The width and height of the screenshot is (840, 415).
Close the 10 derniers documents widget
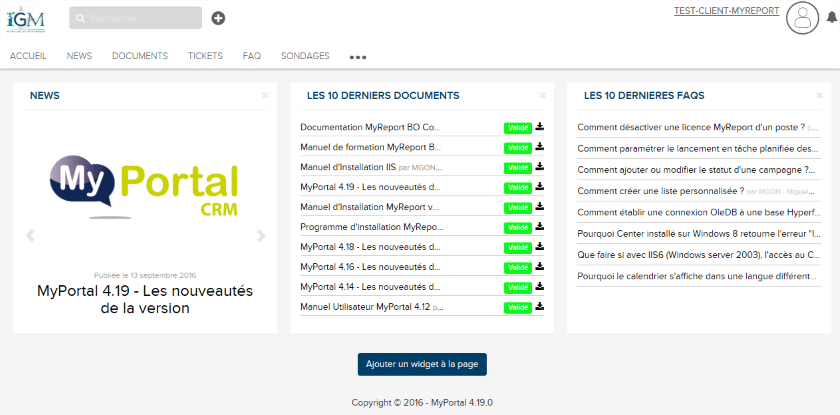click(542, 95)
